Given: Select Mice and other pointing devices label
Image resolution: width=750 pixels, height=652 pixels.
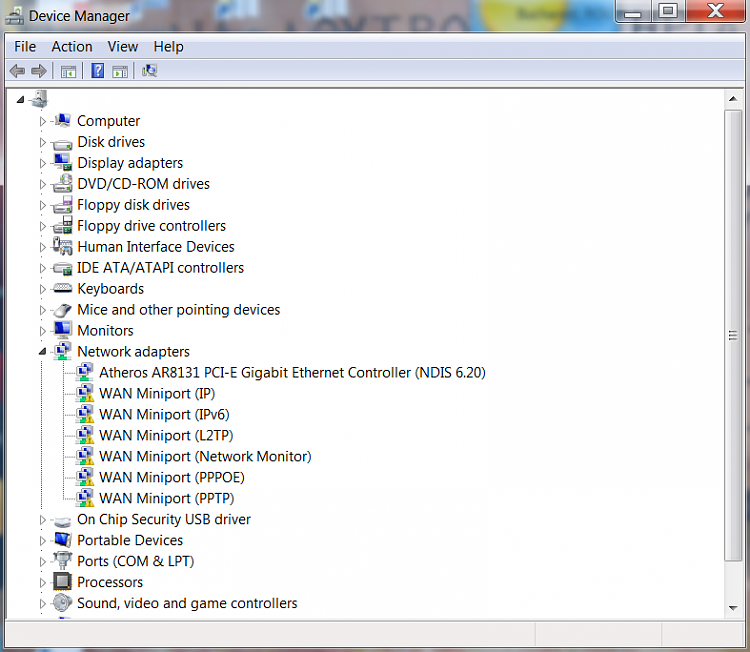Looking at the screenshot, I should pyautogui.click(x=178, y=310).
